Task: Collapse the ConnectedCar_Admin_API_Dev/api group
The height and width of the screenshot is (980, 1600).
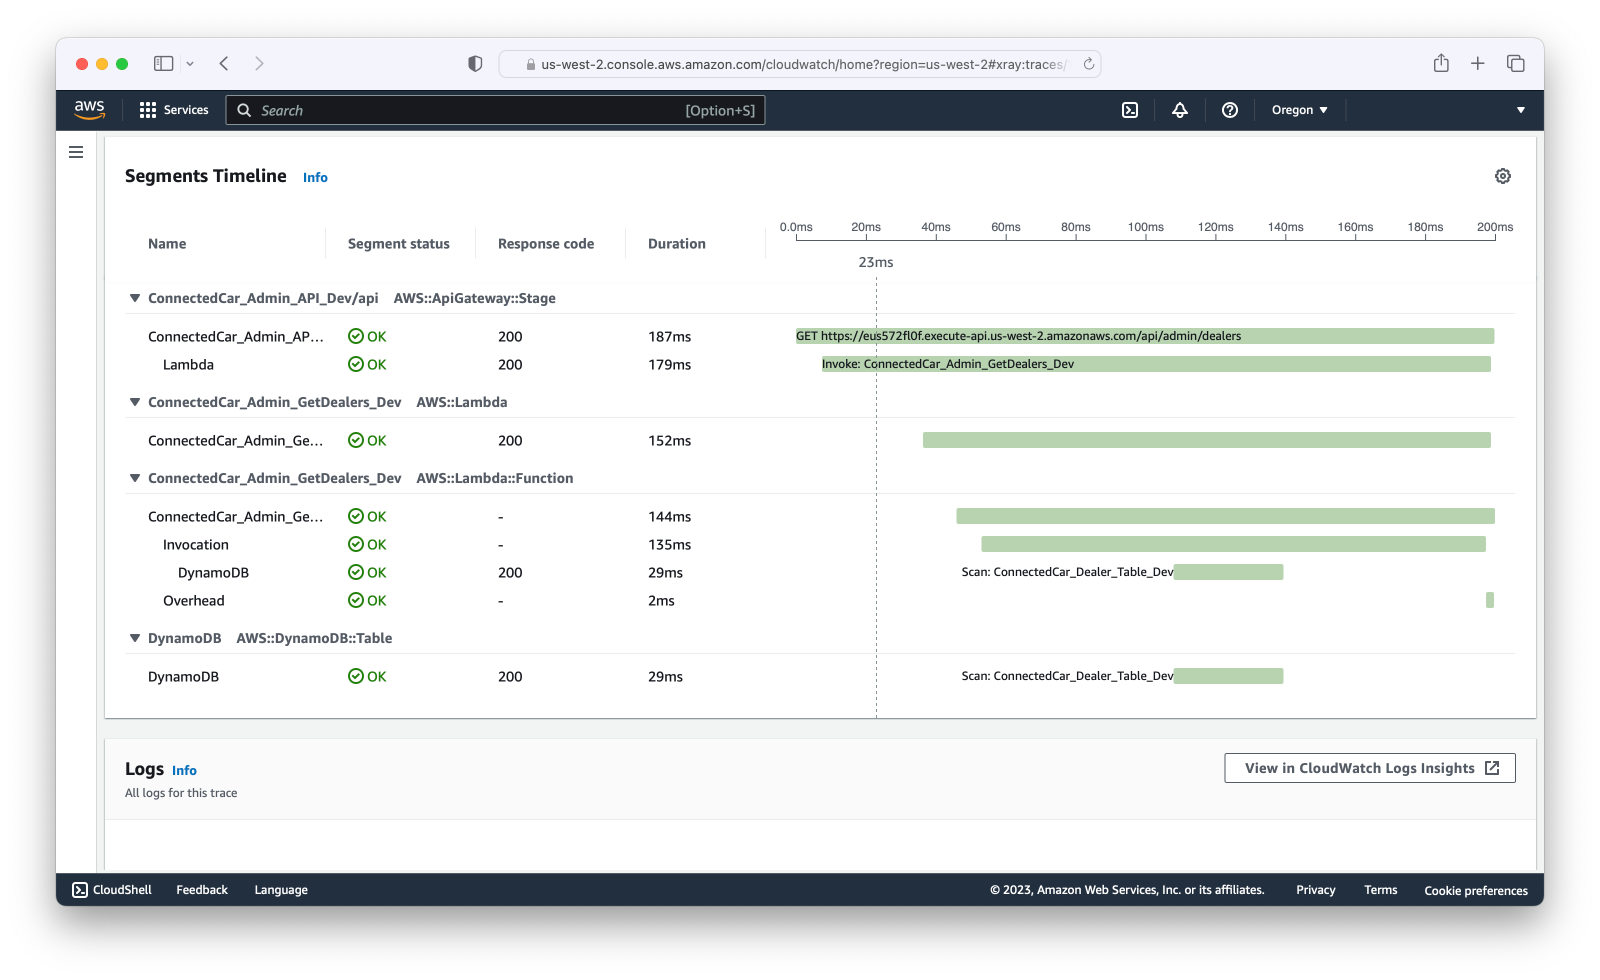Action: [x=135, y=298]
